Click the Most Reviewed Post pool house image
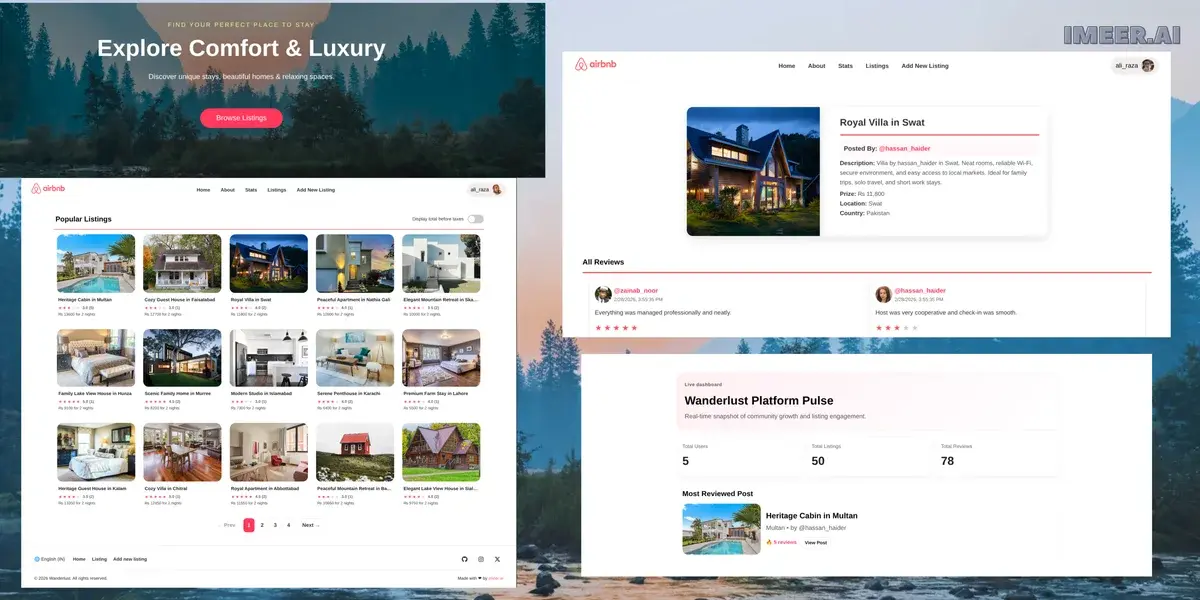1200x600 pixels. click(721, 529)
